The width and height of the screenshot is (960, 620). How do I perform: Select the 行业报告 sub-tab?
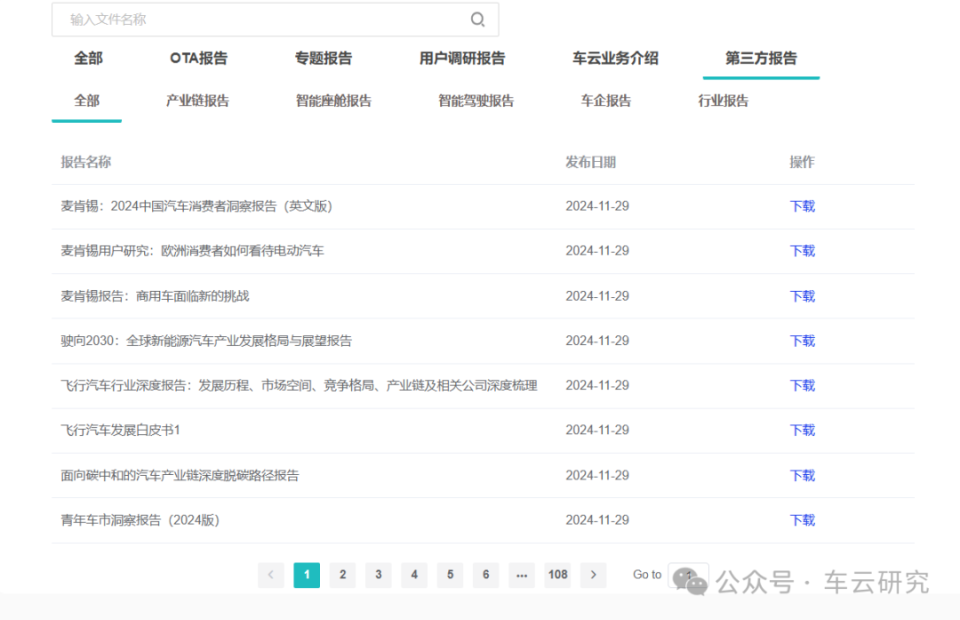click(723, 101)
